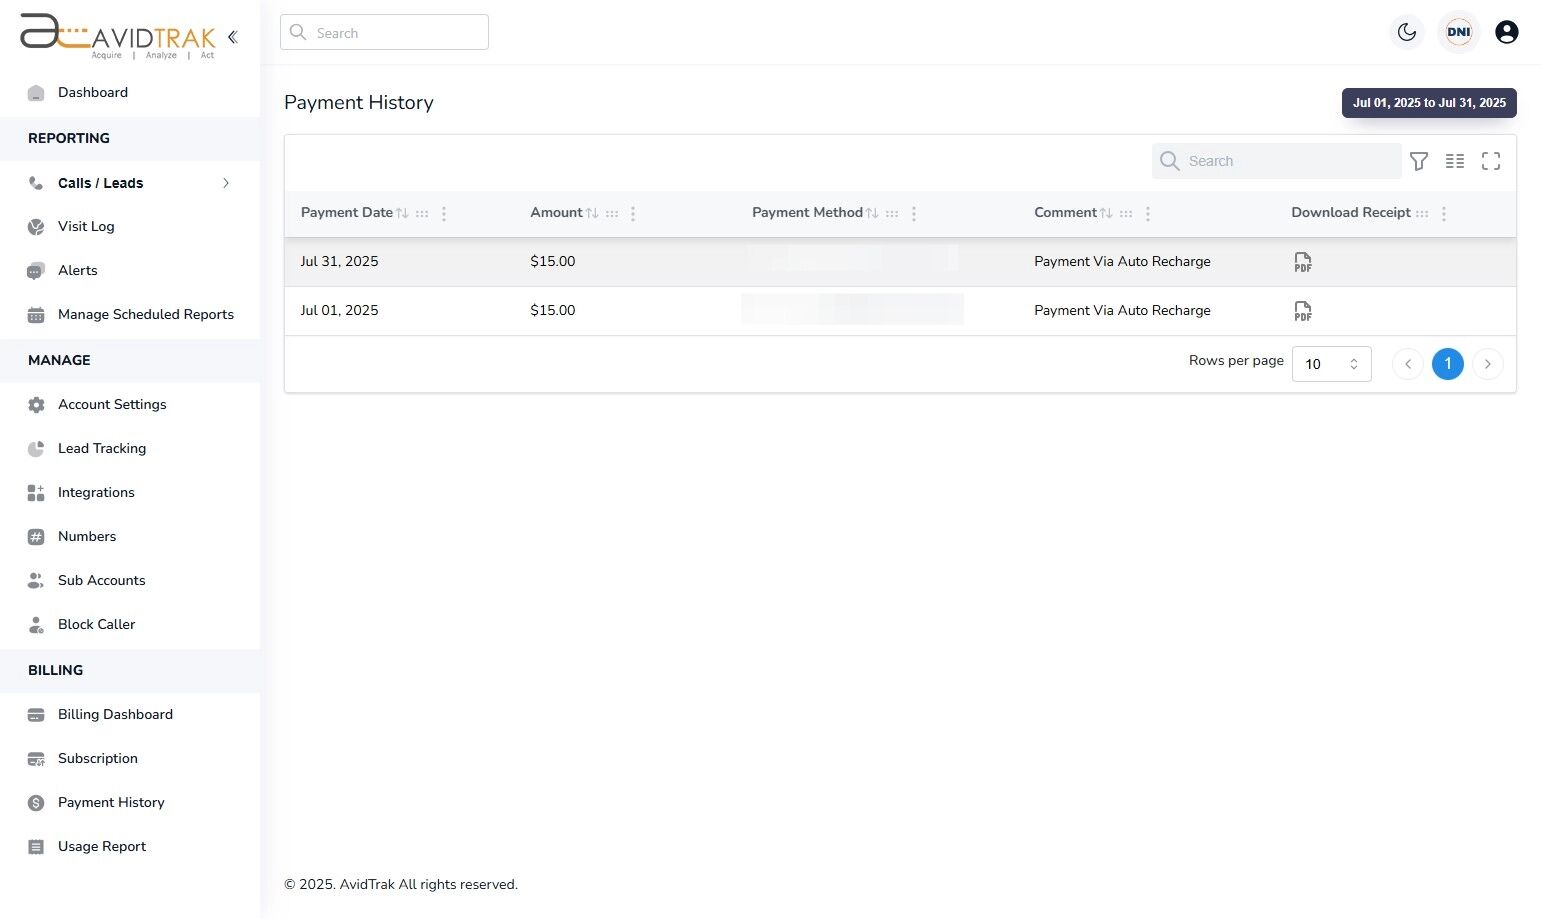
Task: Open the Integrations page
Action: point(96,492)
